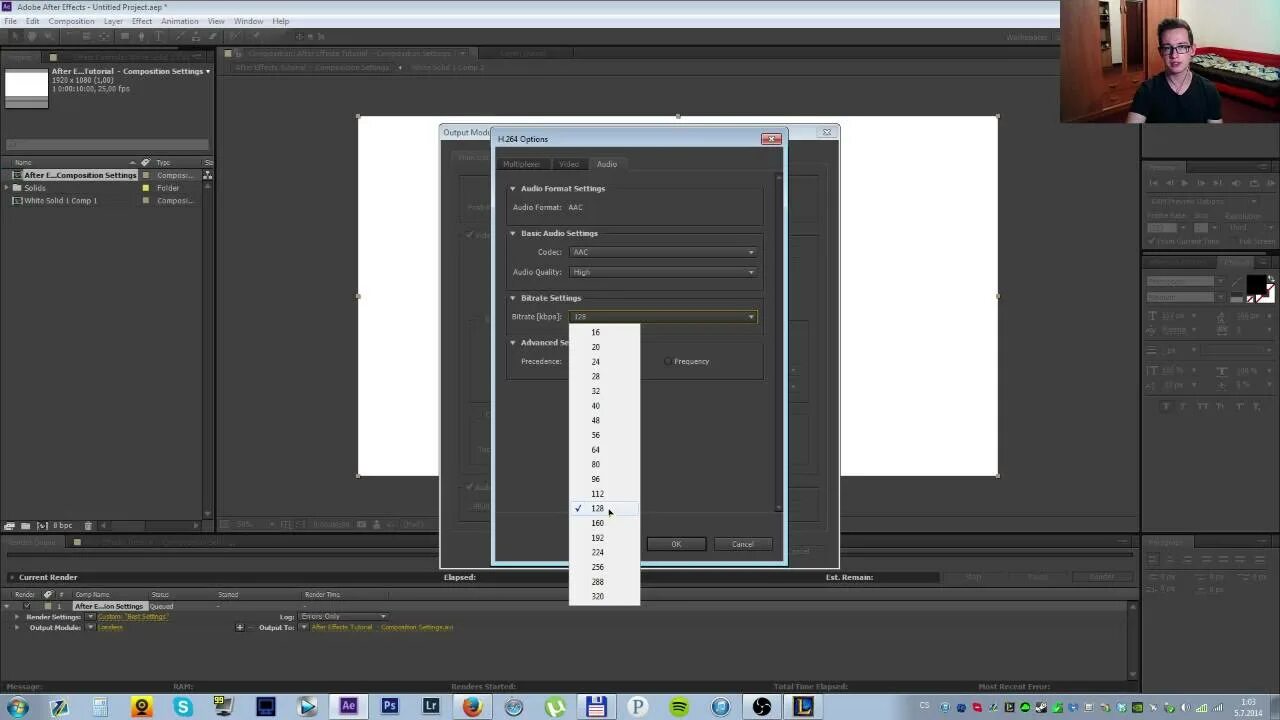Select the Audio tab

coord(607,164)
